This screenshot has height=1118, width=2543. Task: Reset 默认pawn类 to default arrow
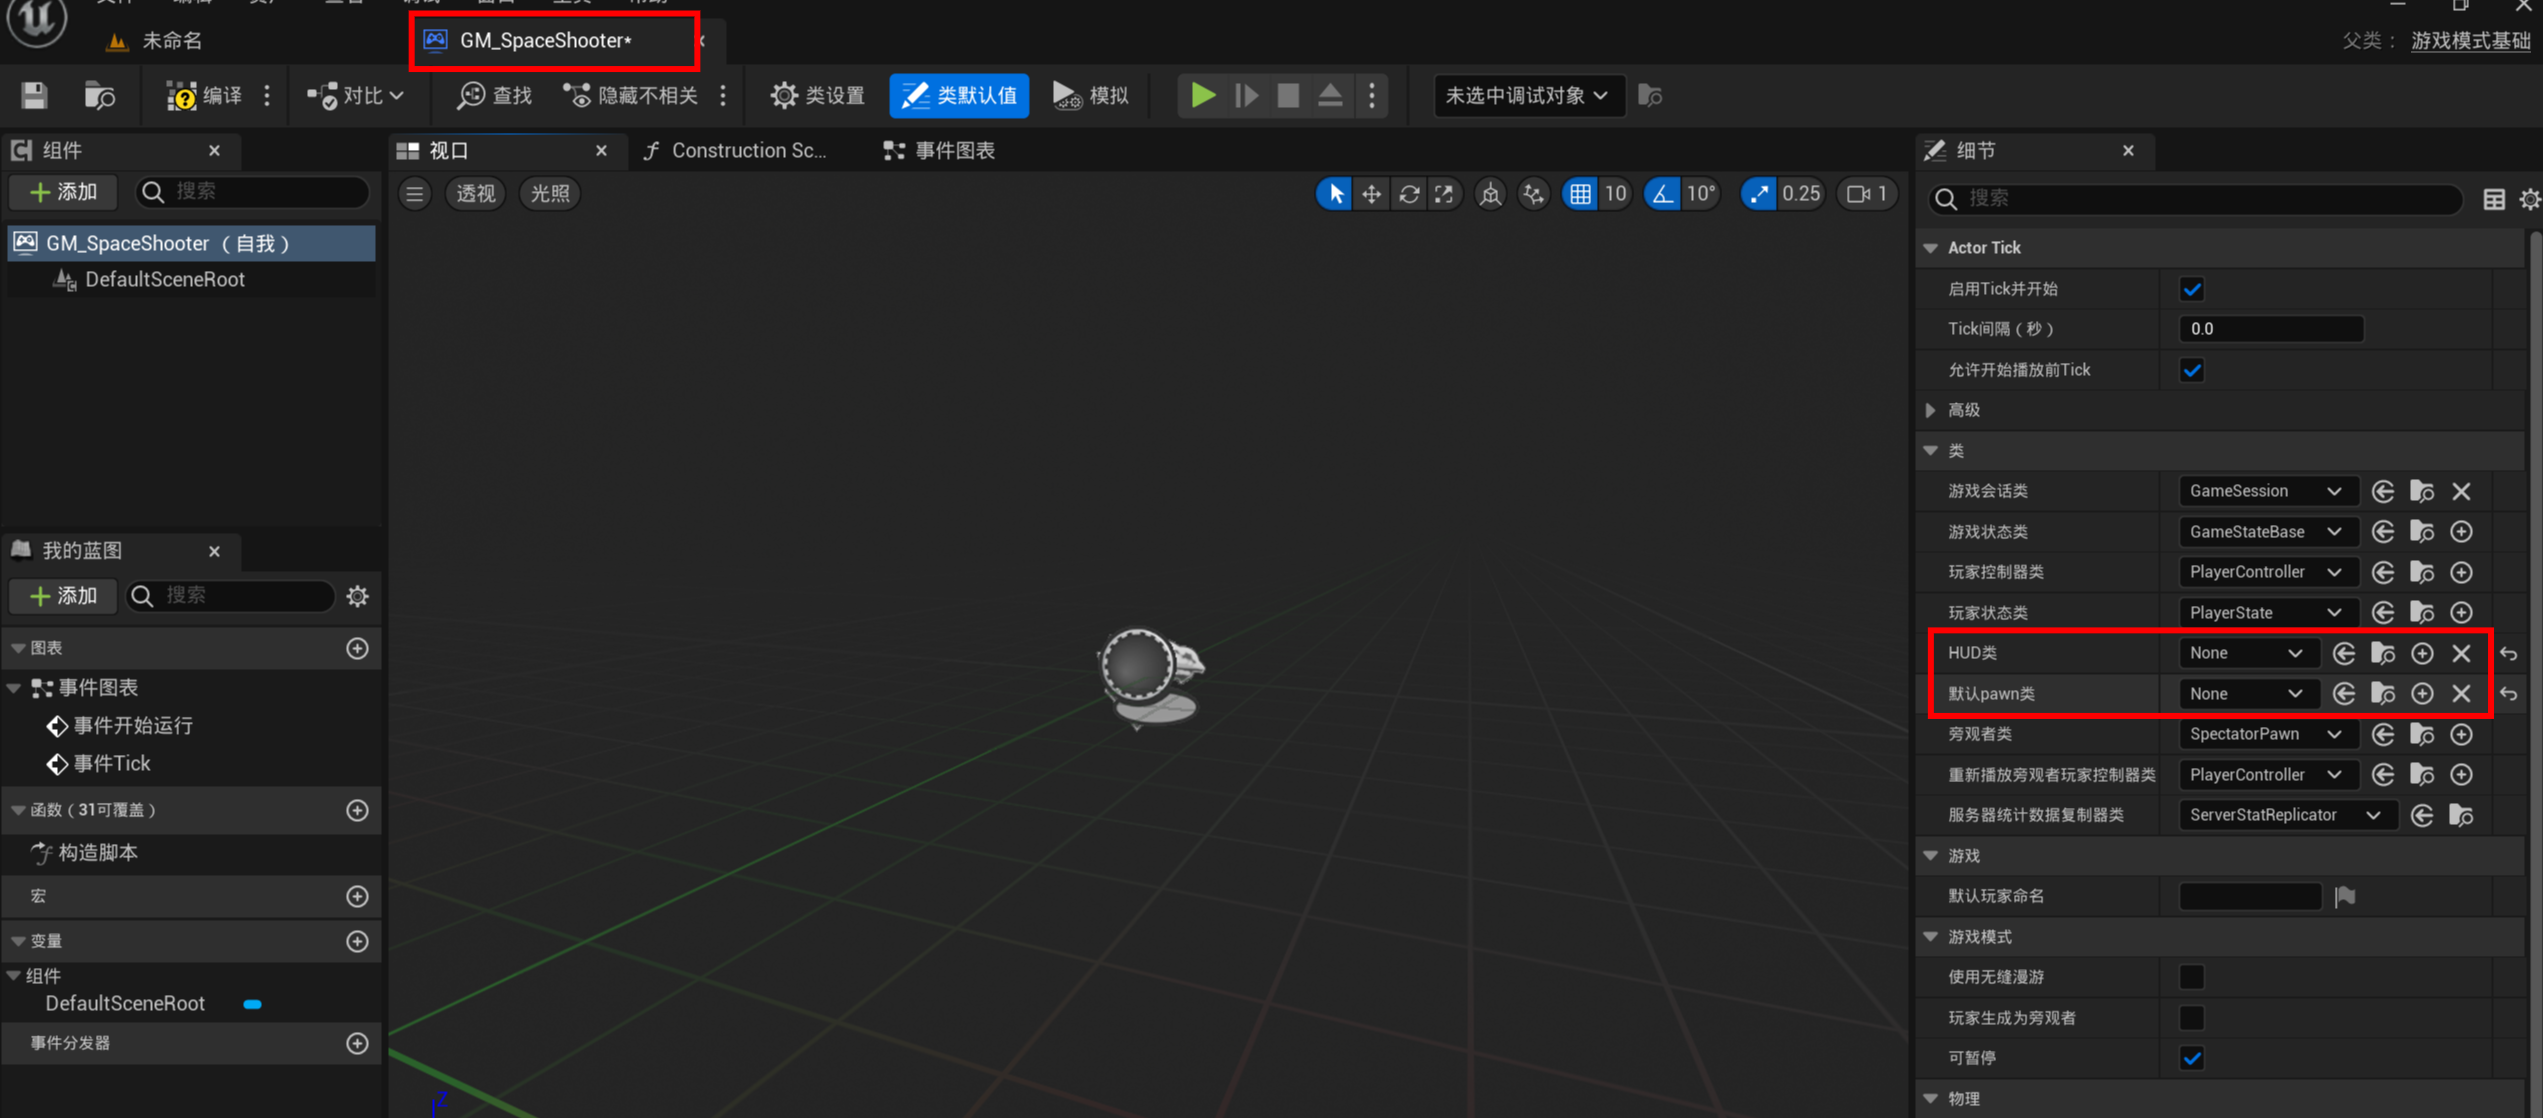(x=2508, y=694)
